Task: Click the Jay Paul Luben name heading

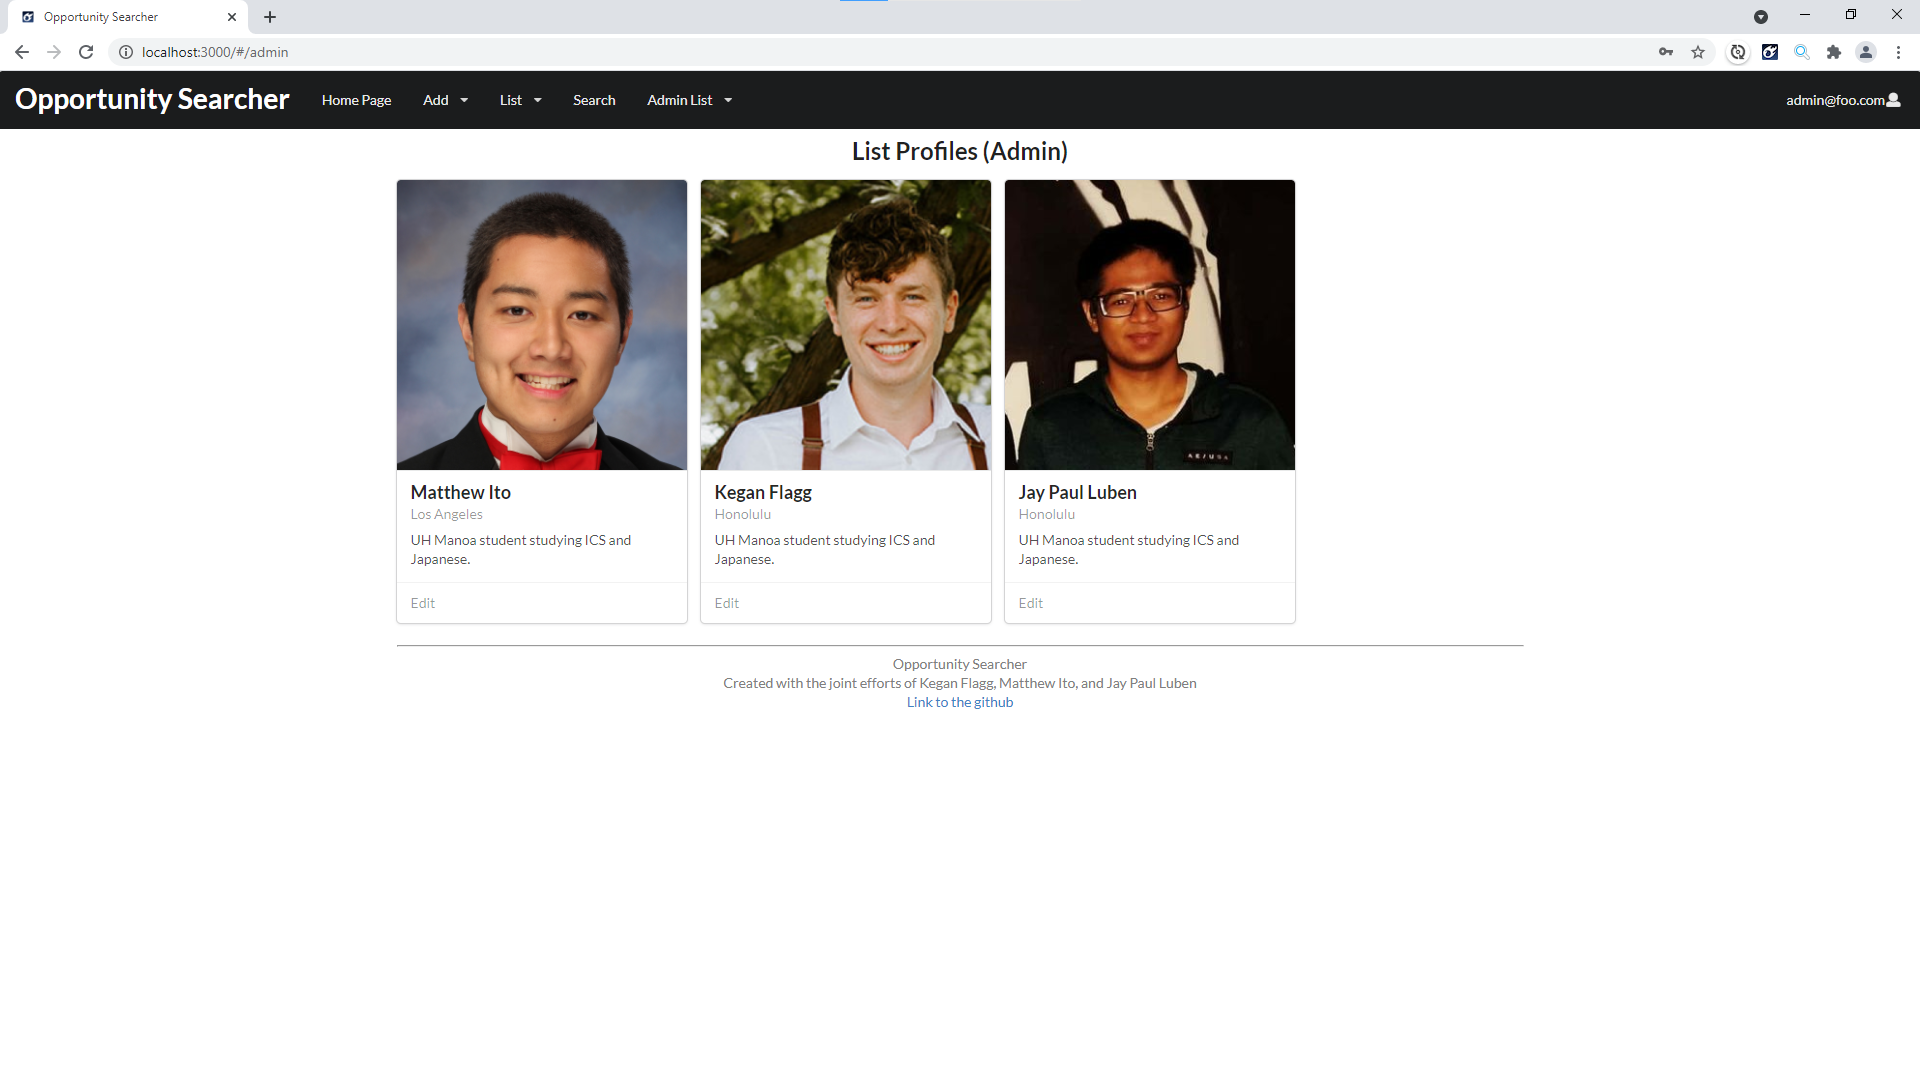Action: click(1078, 492)
